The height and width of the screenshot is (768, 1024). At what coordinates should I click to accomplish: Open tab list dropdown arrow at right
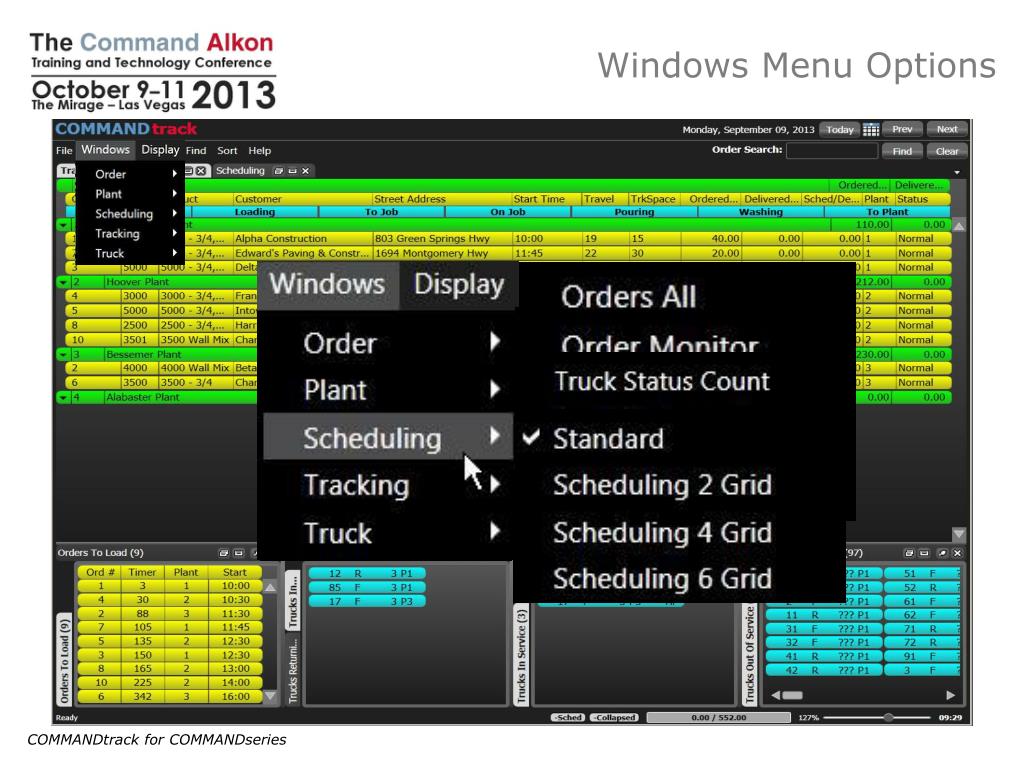point(957,172)
